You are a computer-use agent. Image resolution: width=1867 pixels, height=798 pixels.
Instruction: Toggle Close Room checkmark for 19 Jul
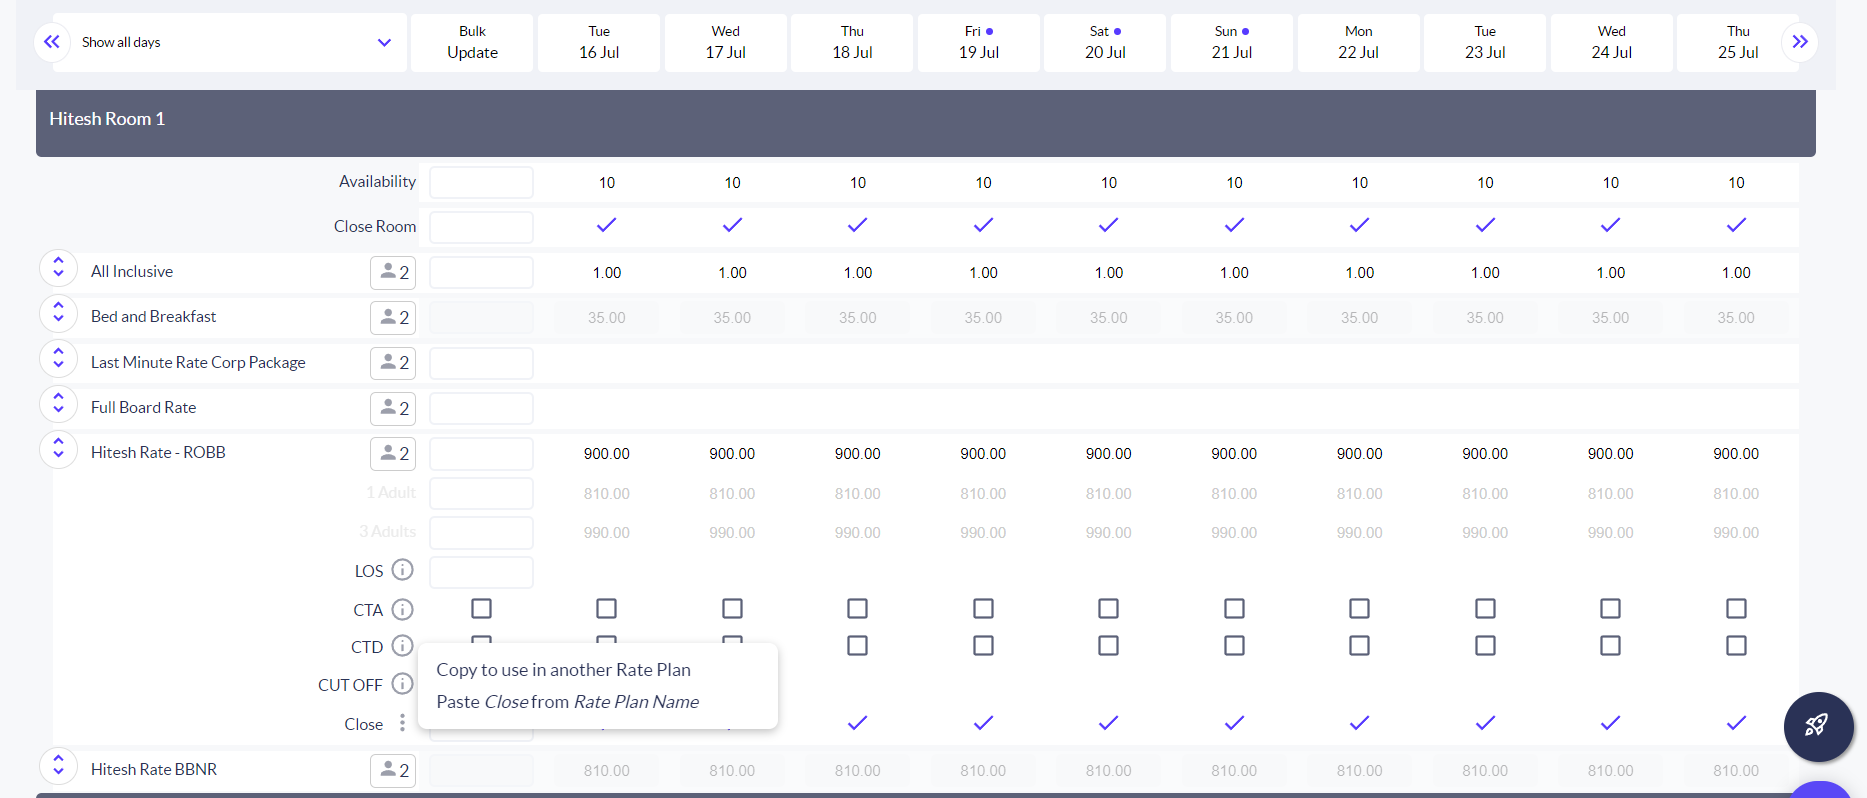click(983, 225)
